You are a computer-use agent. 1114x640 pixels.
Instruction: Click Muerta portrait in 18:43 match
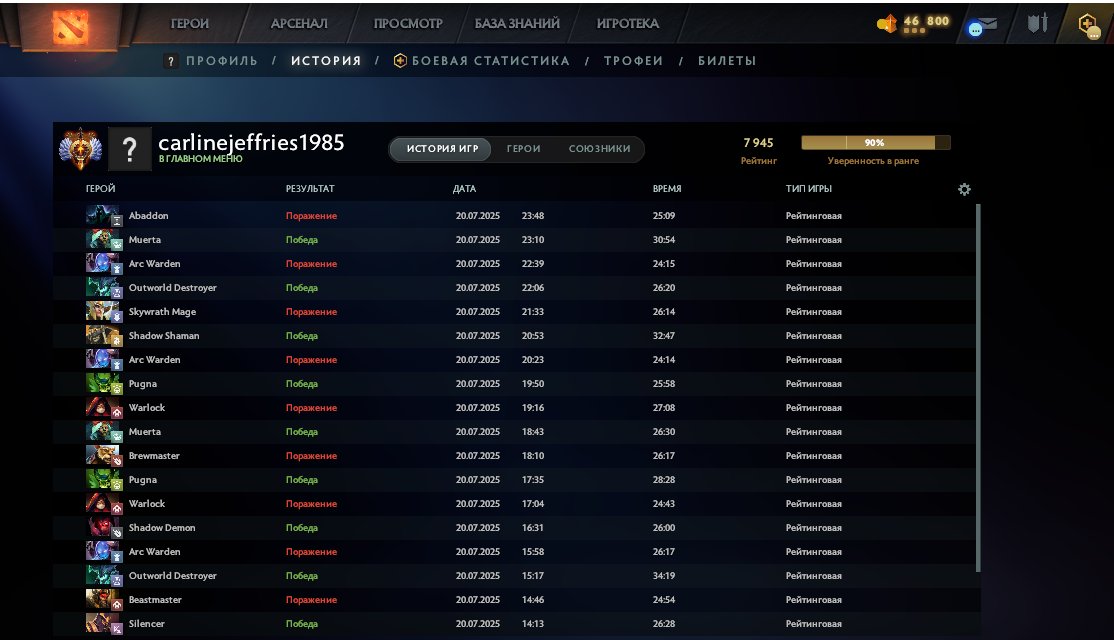click(x=103, y=432)
